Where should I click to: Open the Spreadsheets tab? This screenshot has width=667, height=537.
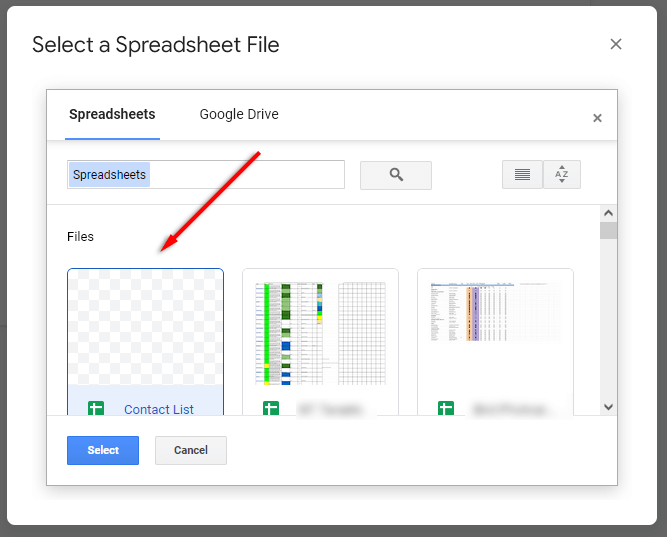[112, 115]
